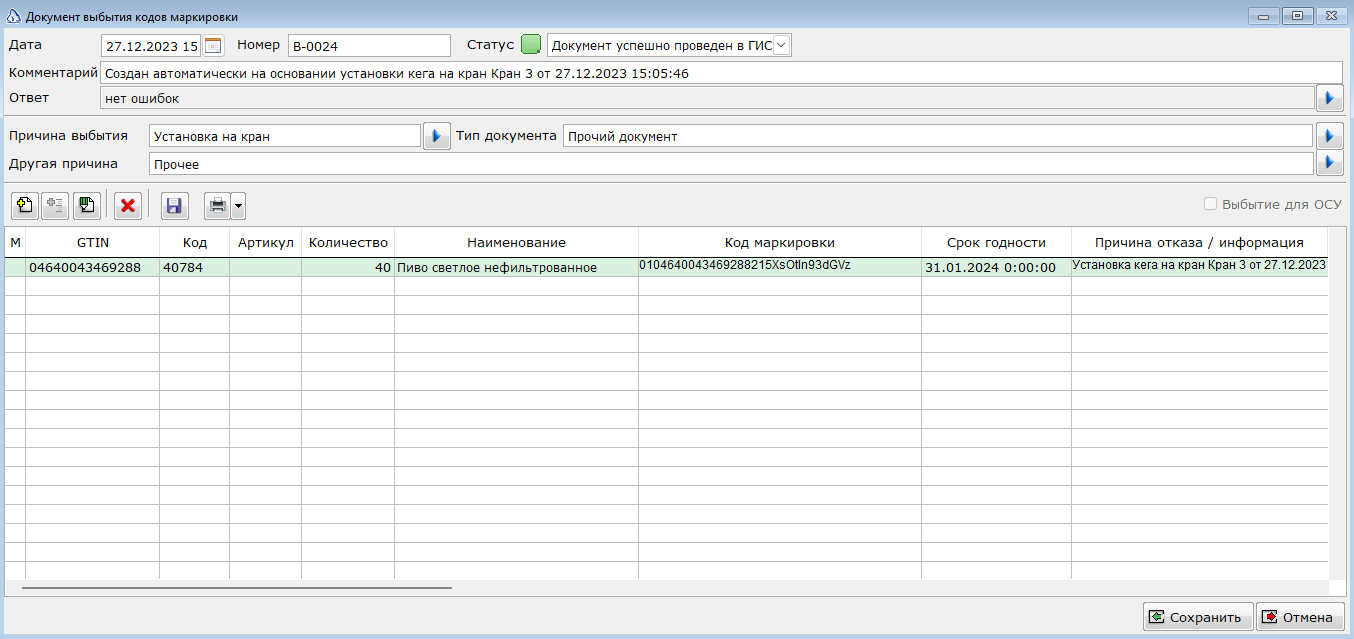Select the marking code cell 0104640043469288215XsOtIn93dGVz

click(x=780, y=267)
